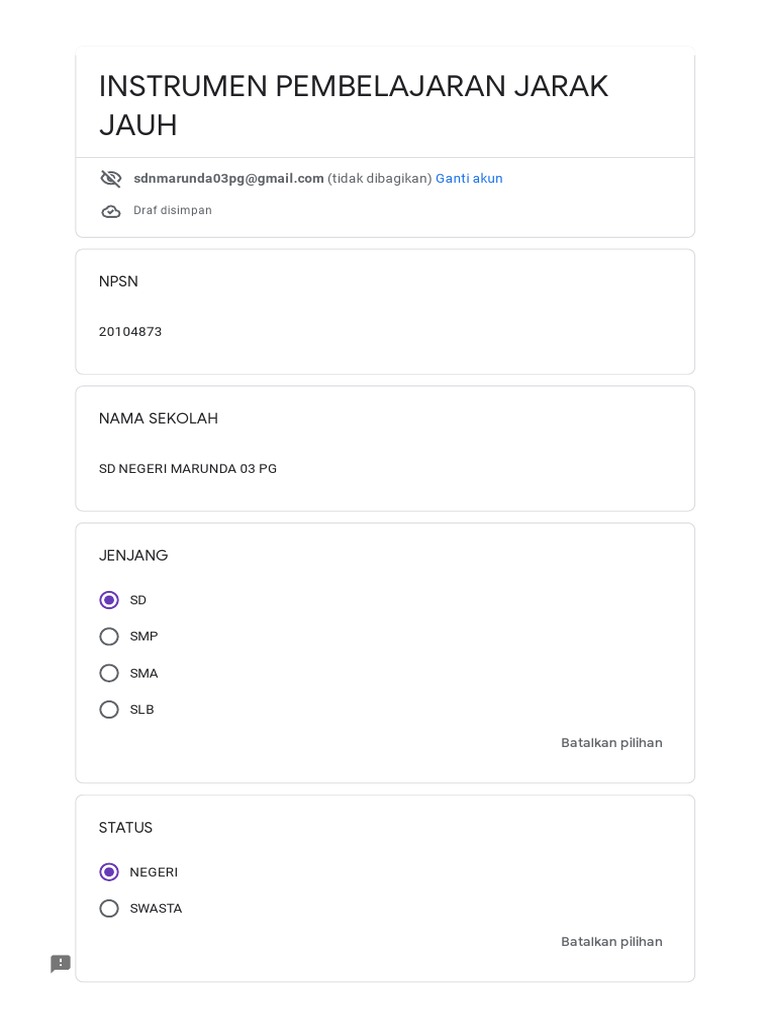Click the NPSN field value 20104873

pyautogui.click(x=130, y=332)
